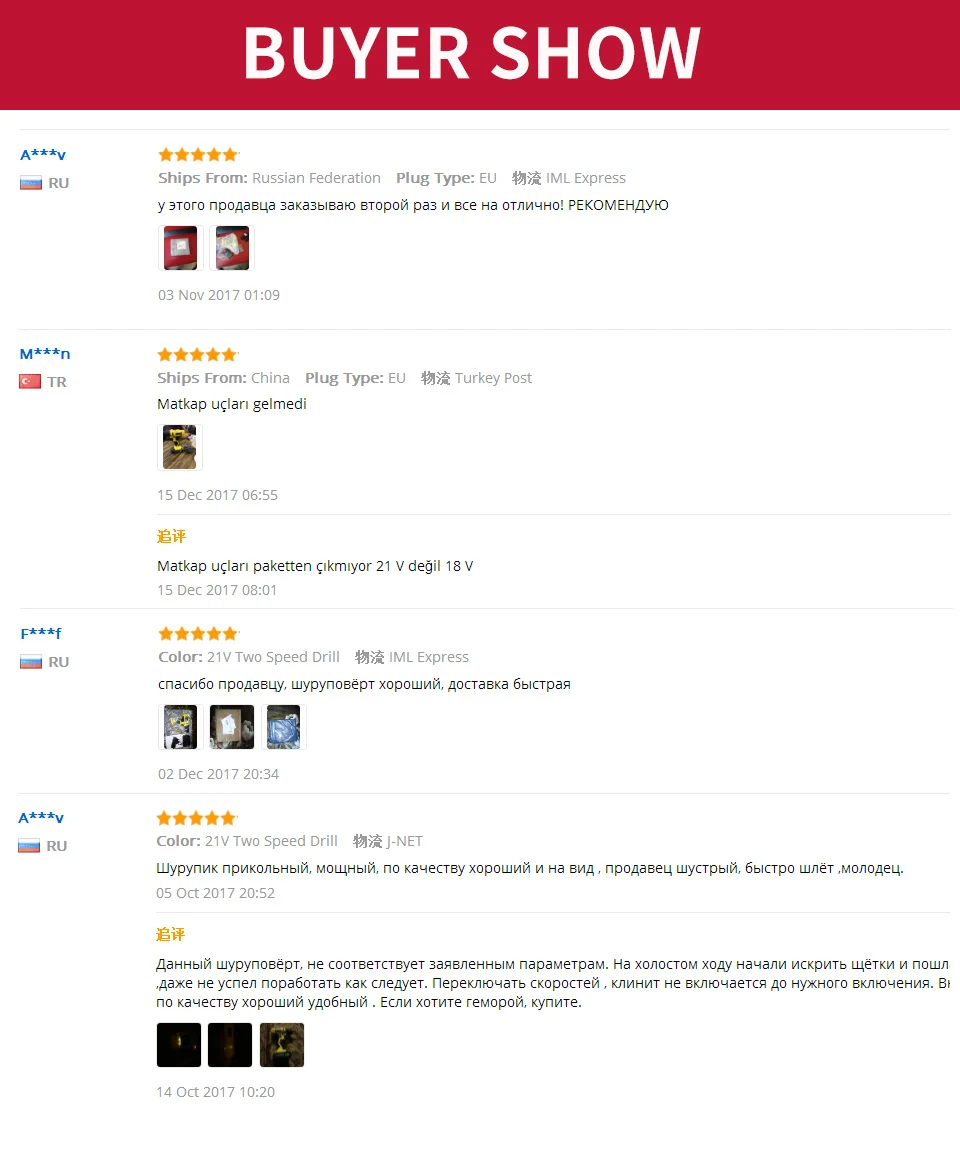
Task: Click star rating of the first review
Action: point(198,155)
